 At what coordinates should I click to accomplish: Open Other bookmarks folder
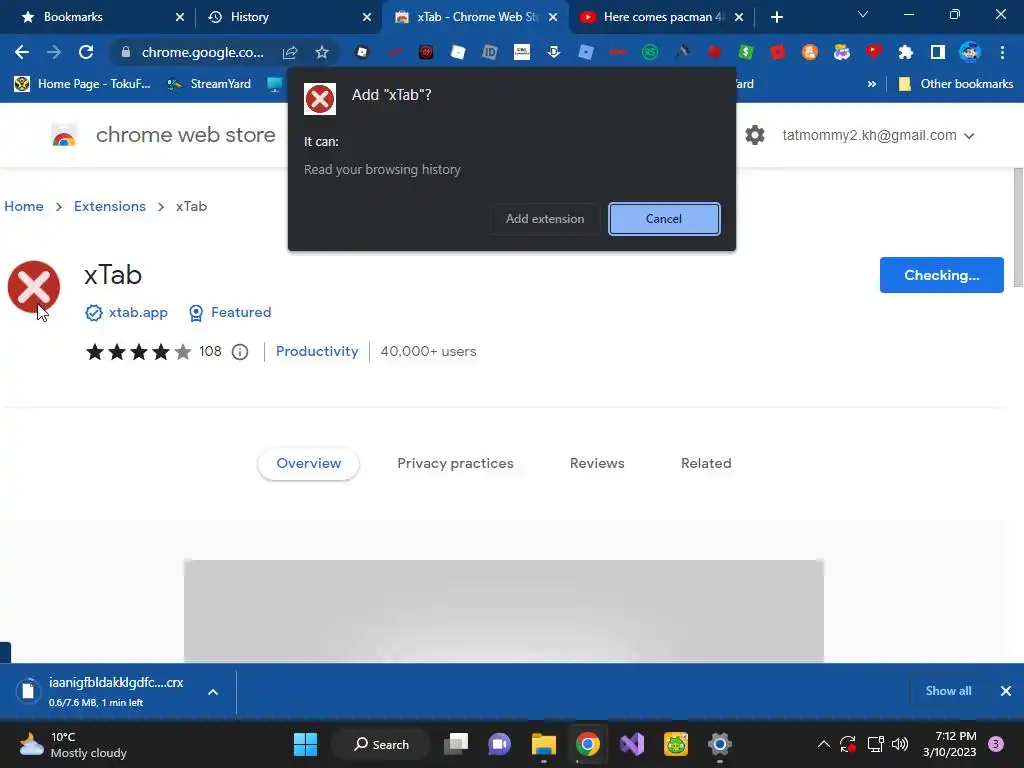[x=957, y=84]
